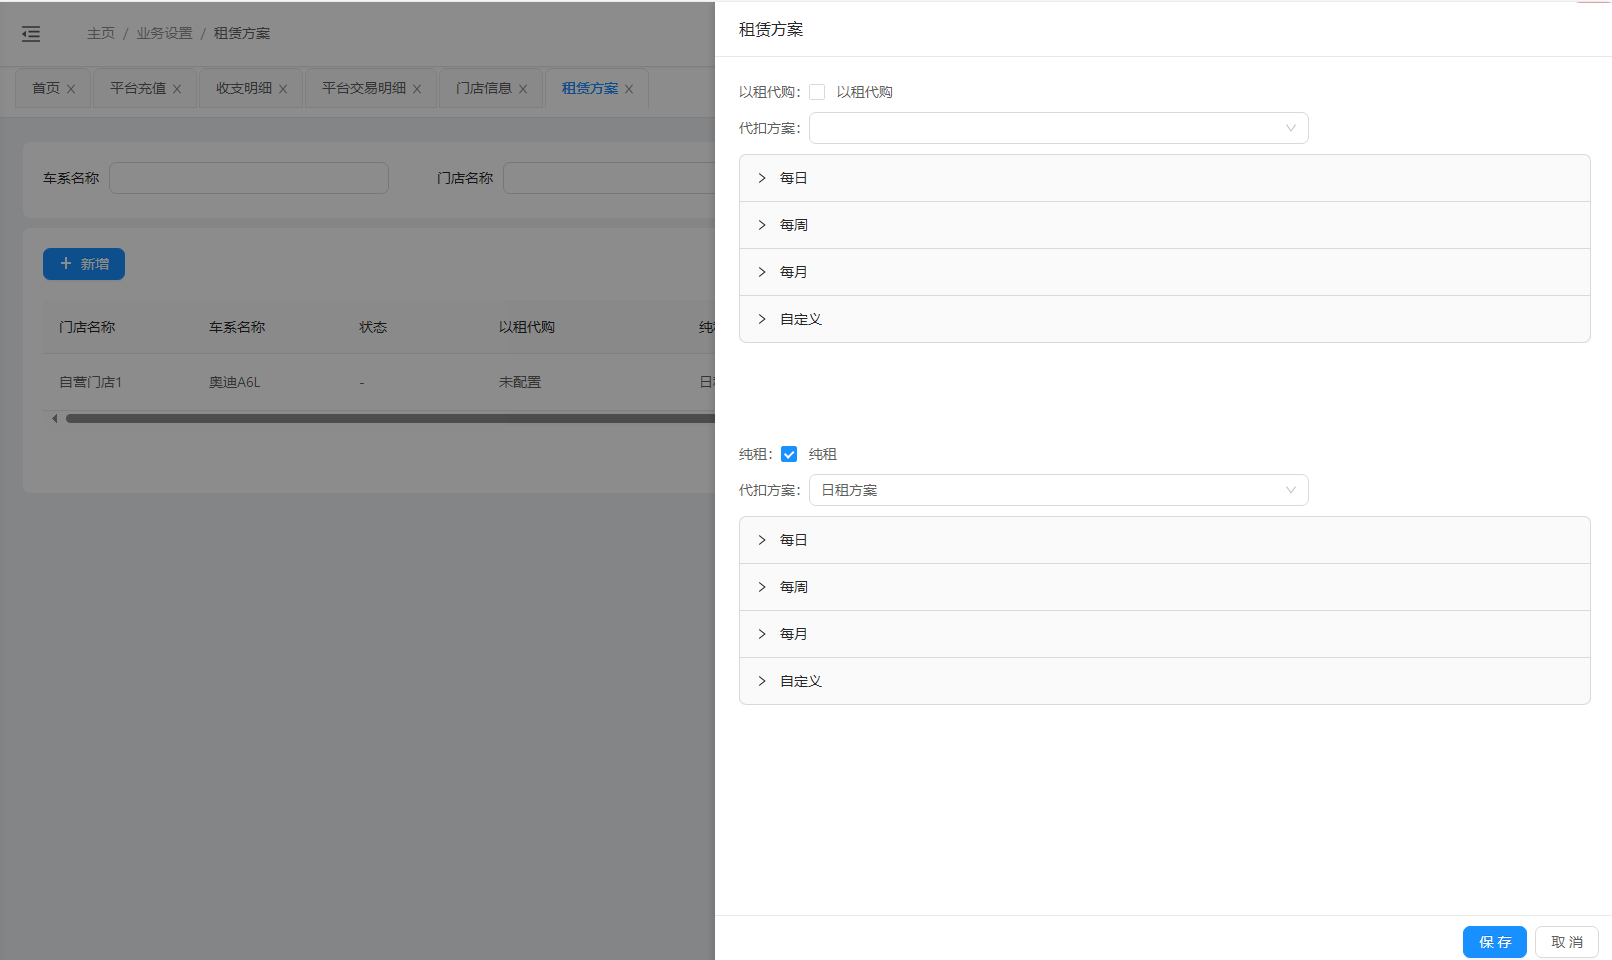This screenshot has height=960, width=1612.
Task: Switch to the 收支明细 tab
Action: coord(243,88)
